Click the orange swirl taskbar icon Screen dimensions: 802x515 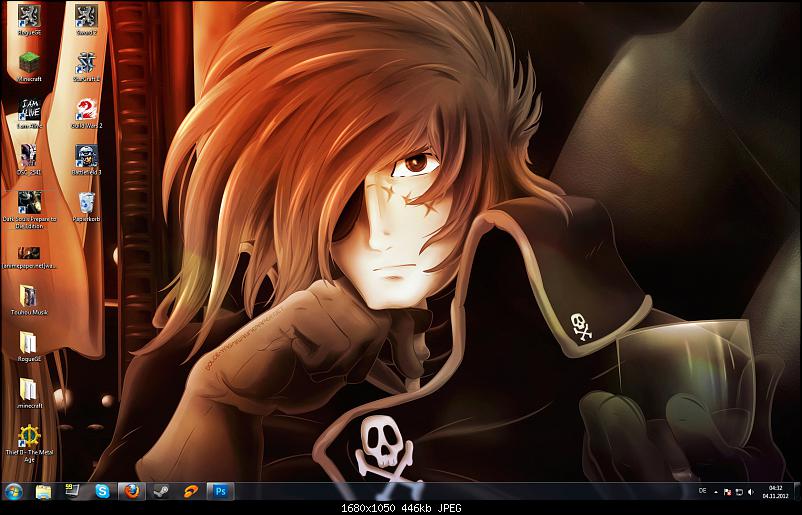[x=191, y=491]
